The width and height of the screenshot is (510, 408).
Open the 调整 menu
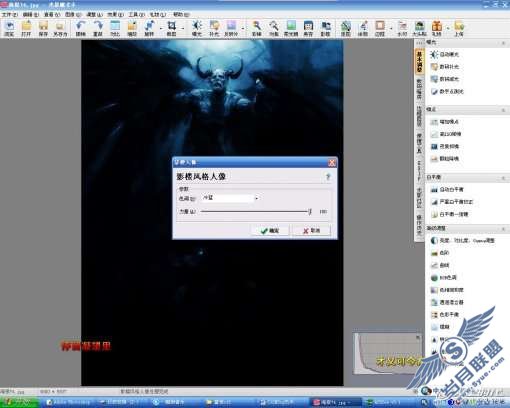point(94,15)
